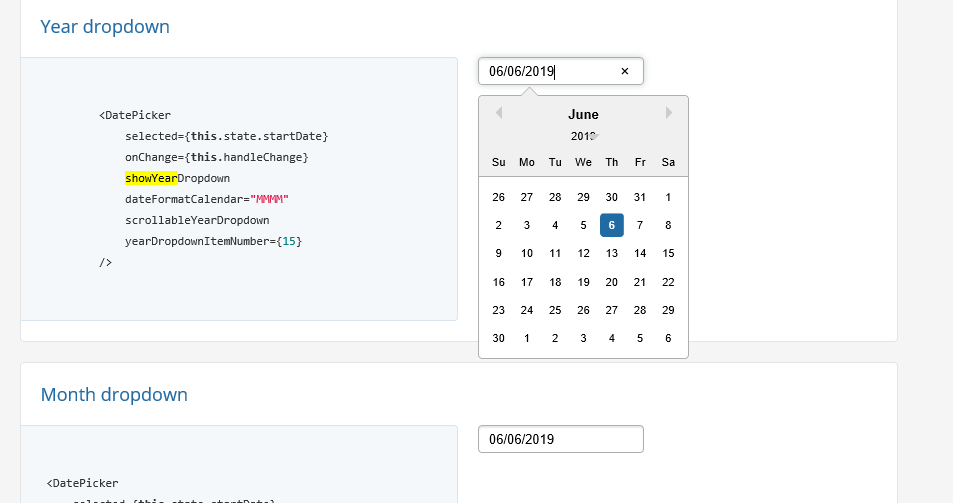The height and width of the screenshot is (503, 953).
Task: Select June 2 in second row
Action: 498,225
